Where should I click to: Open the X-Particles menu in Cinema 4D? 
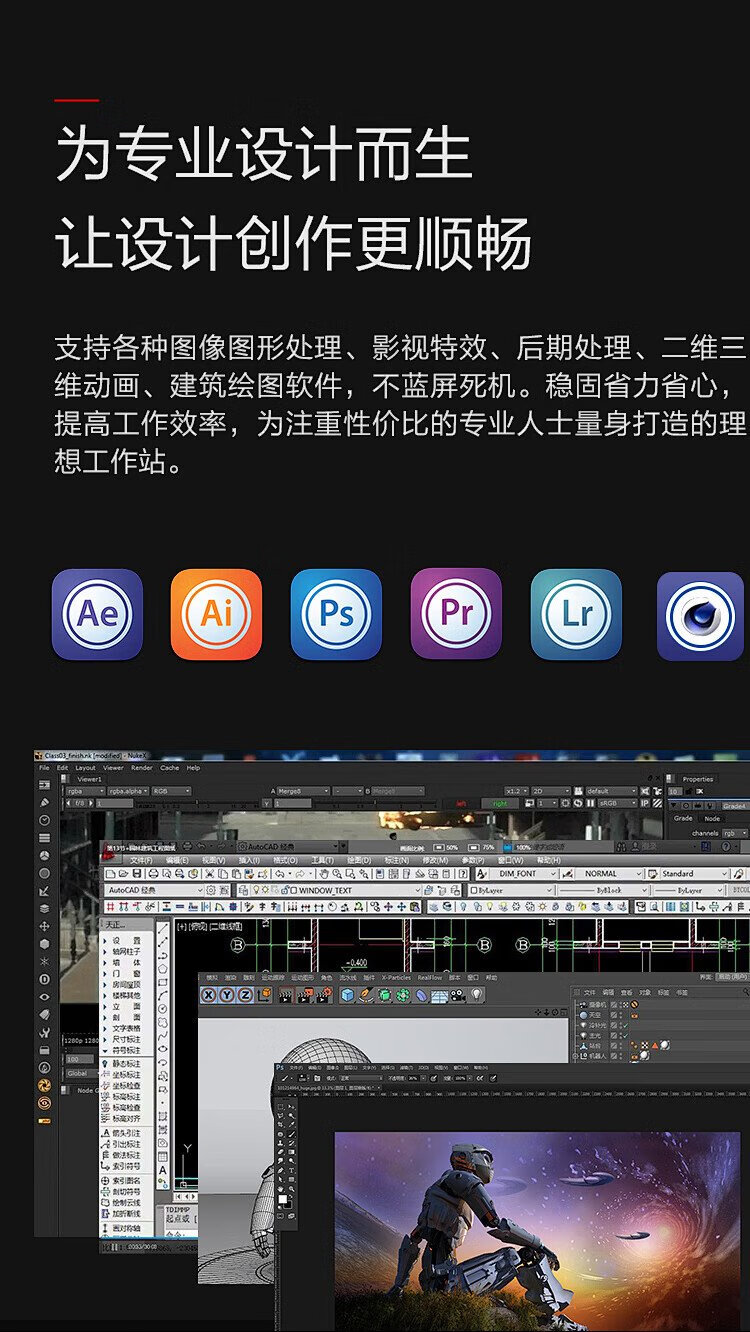pyautogui.click(x=396, y=978)
